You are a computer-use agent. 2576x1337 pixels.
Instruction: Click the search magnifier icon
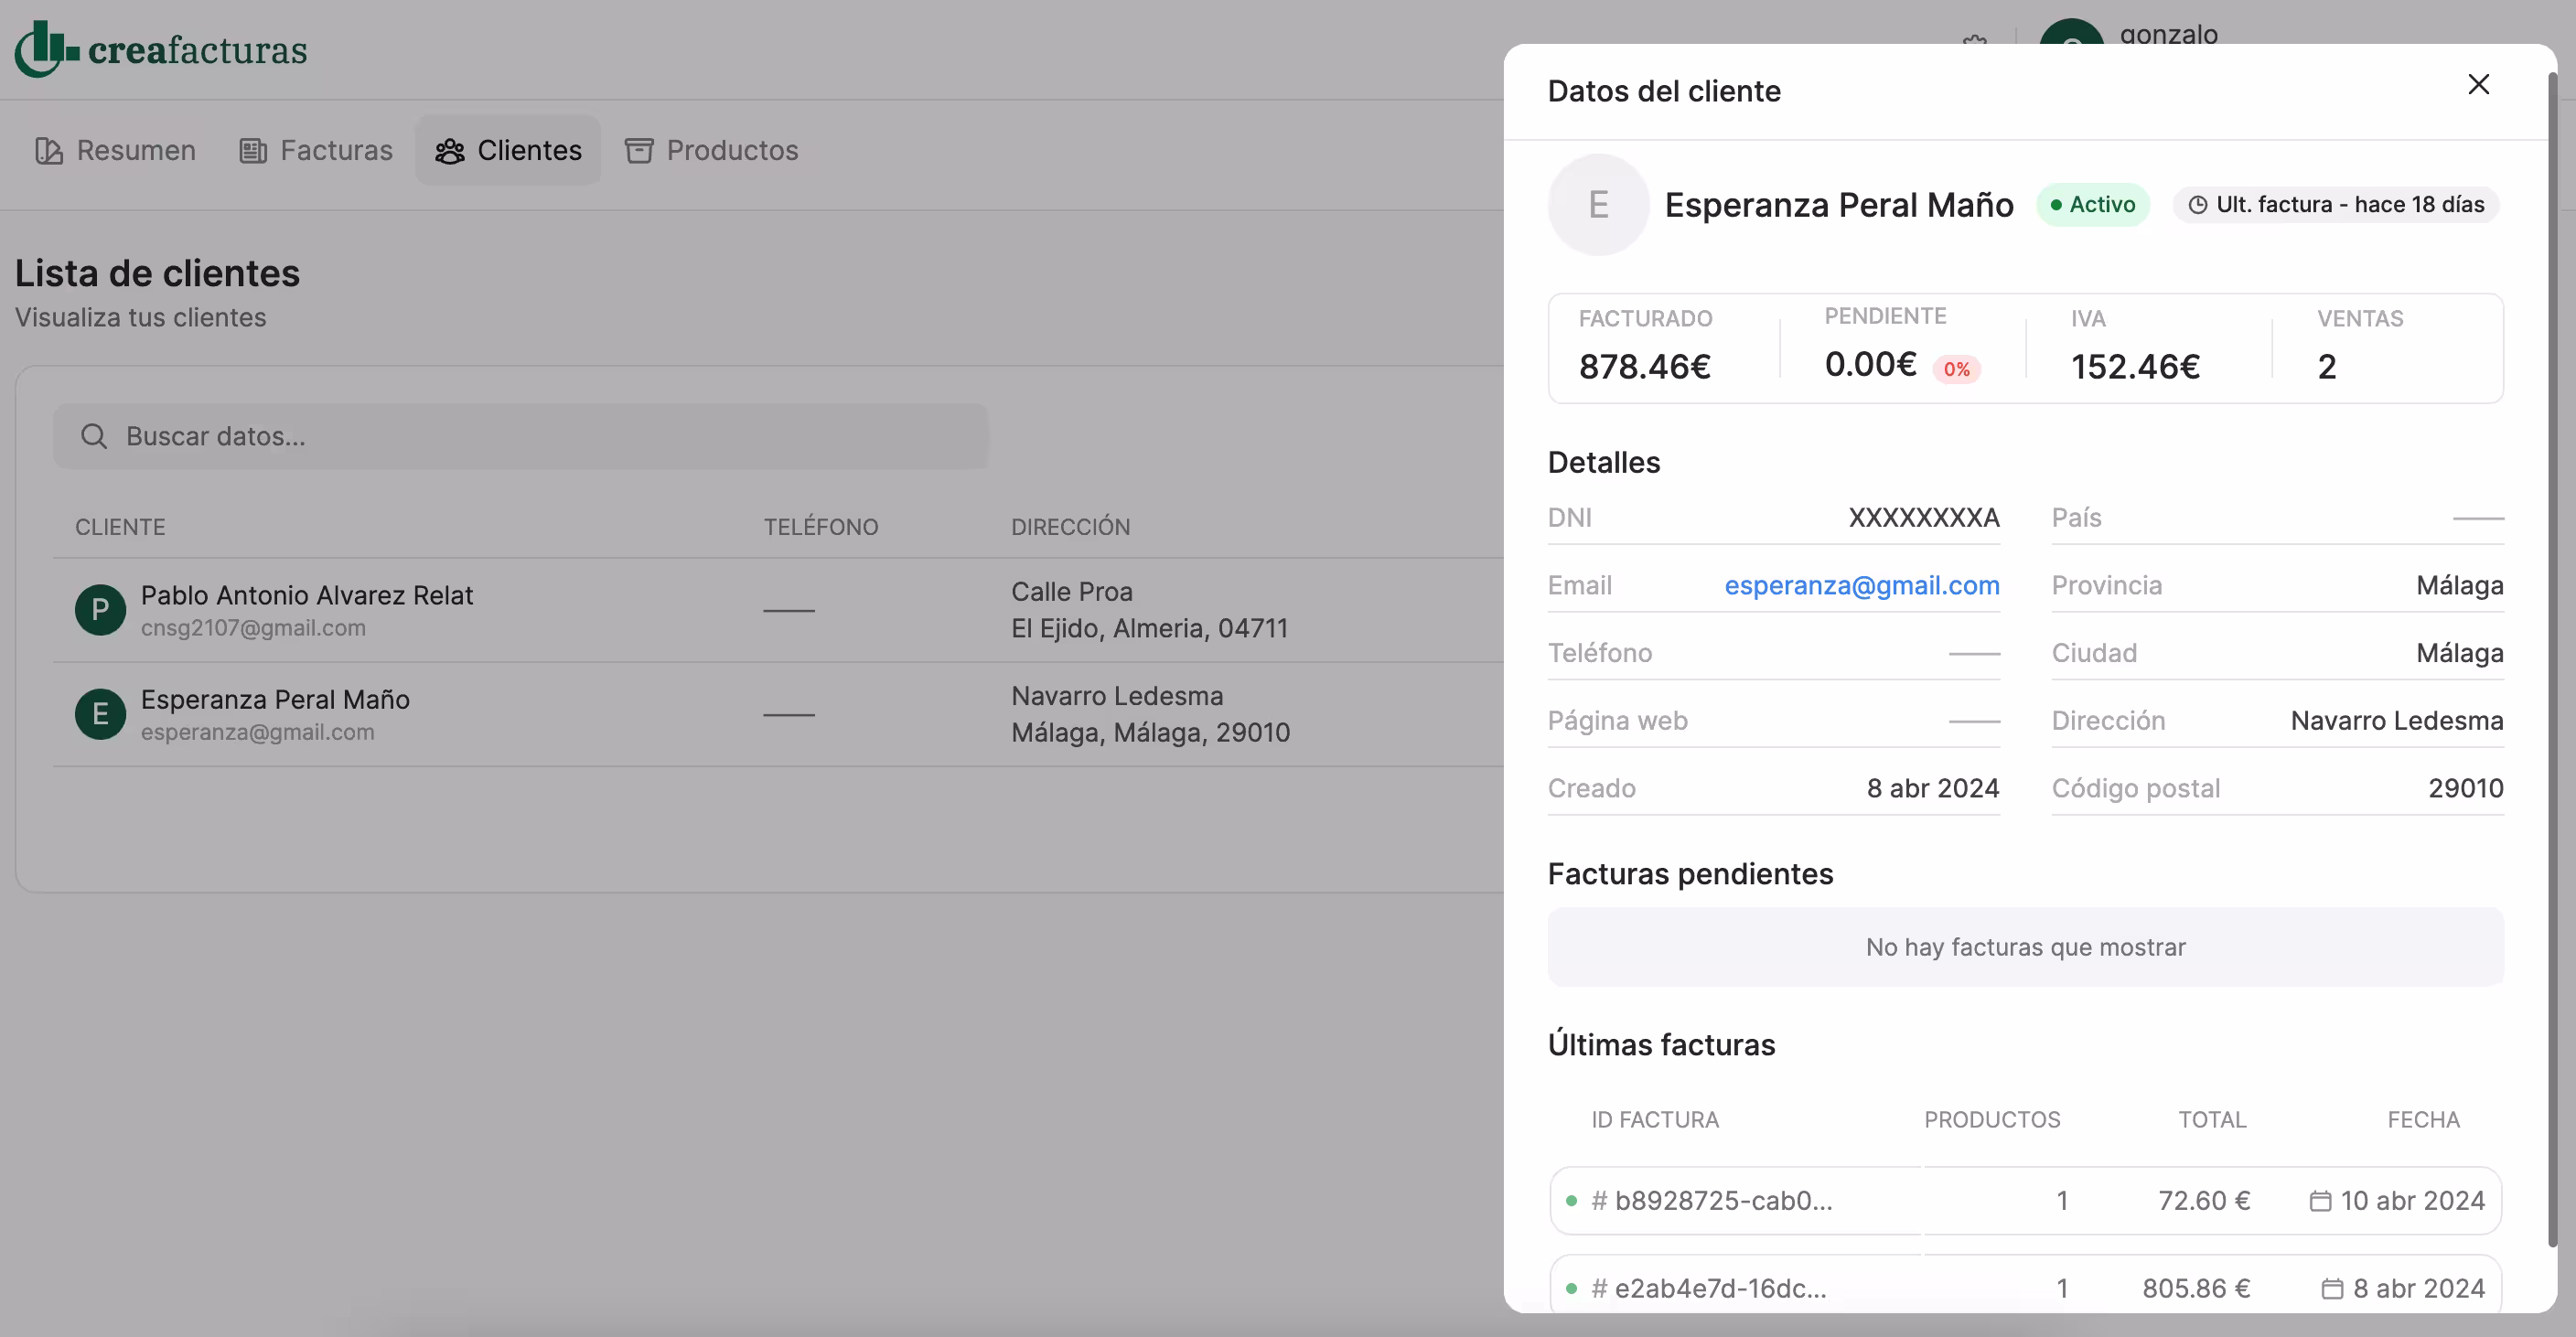pyautogui.click(x=94, y=436)
